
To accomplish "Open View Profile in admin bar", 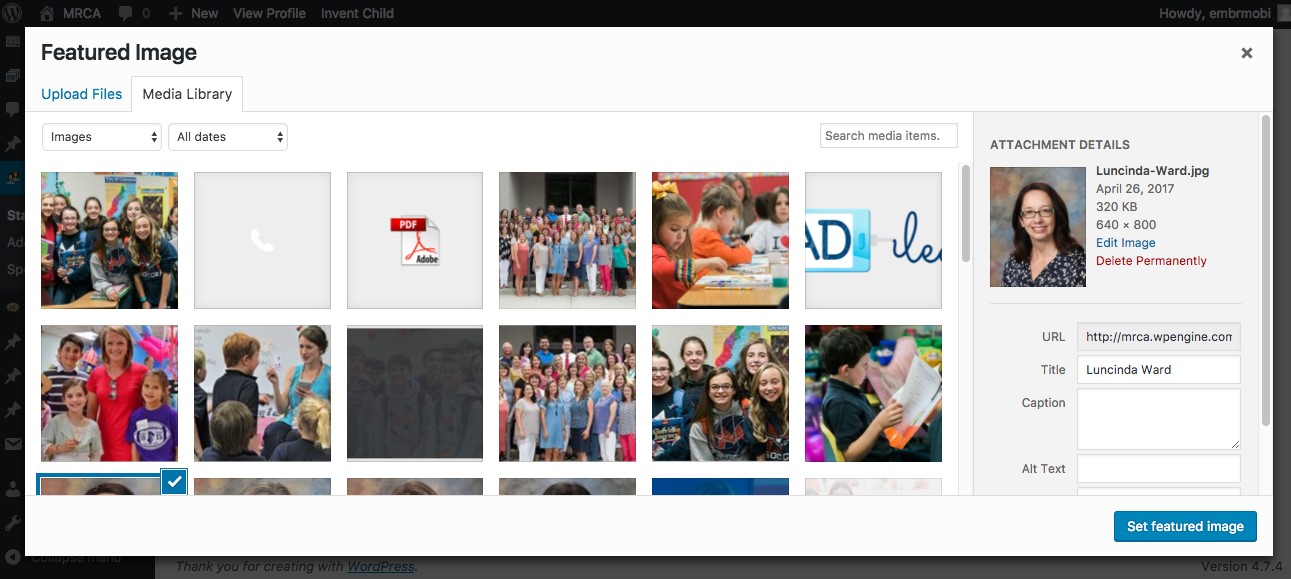I will (270, 13).
